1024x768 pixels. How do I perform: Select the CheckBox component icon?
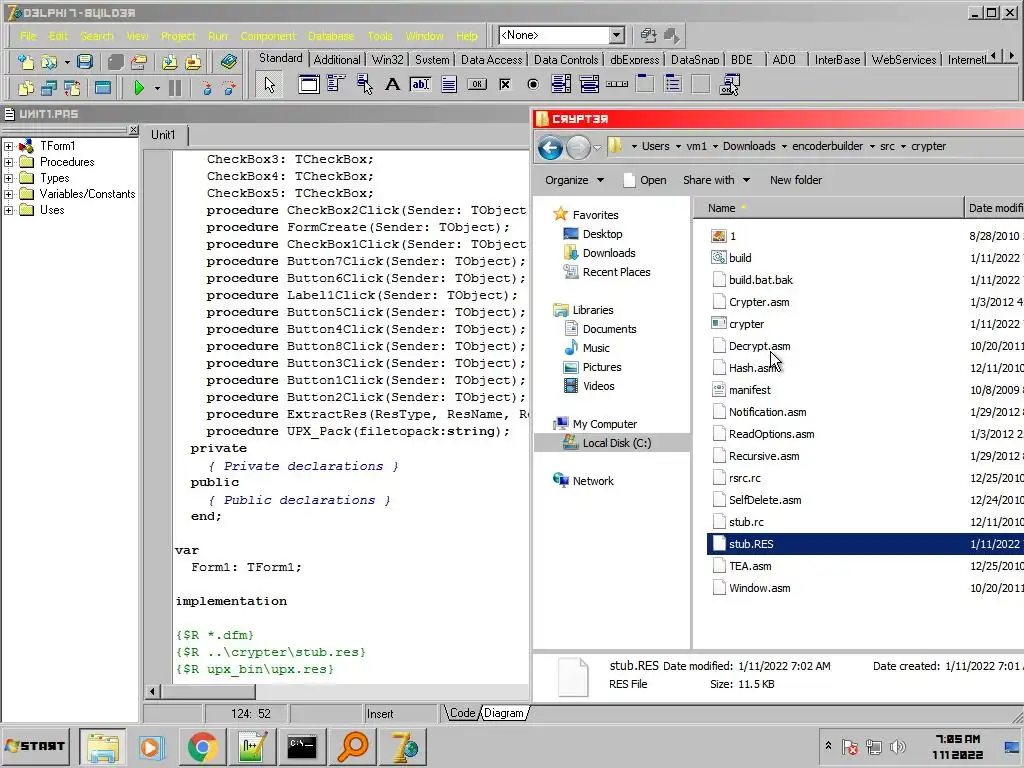pyautogui.click(x=505, y=84)
